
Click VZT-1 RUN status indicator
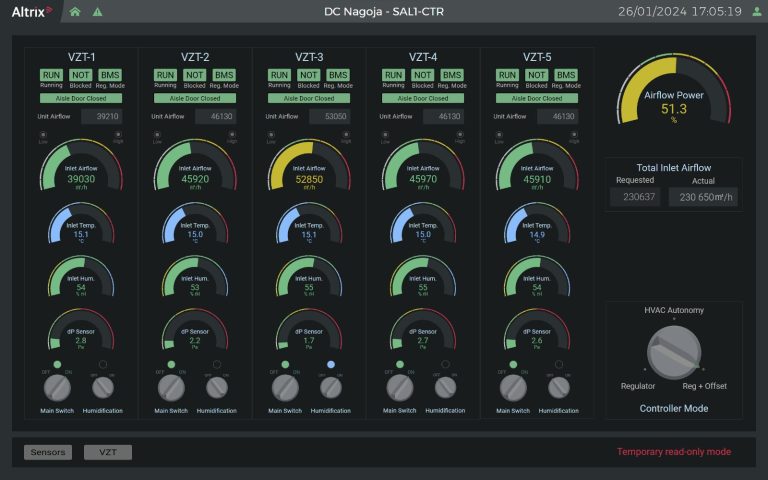tap(51, 75)
